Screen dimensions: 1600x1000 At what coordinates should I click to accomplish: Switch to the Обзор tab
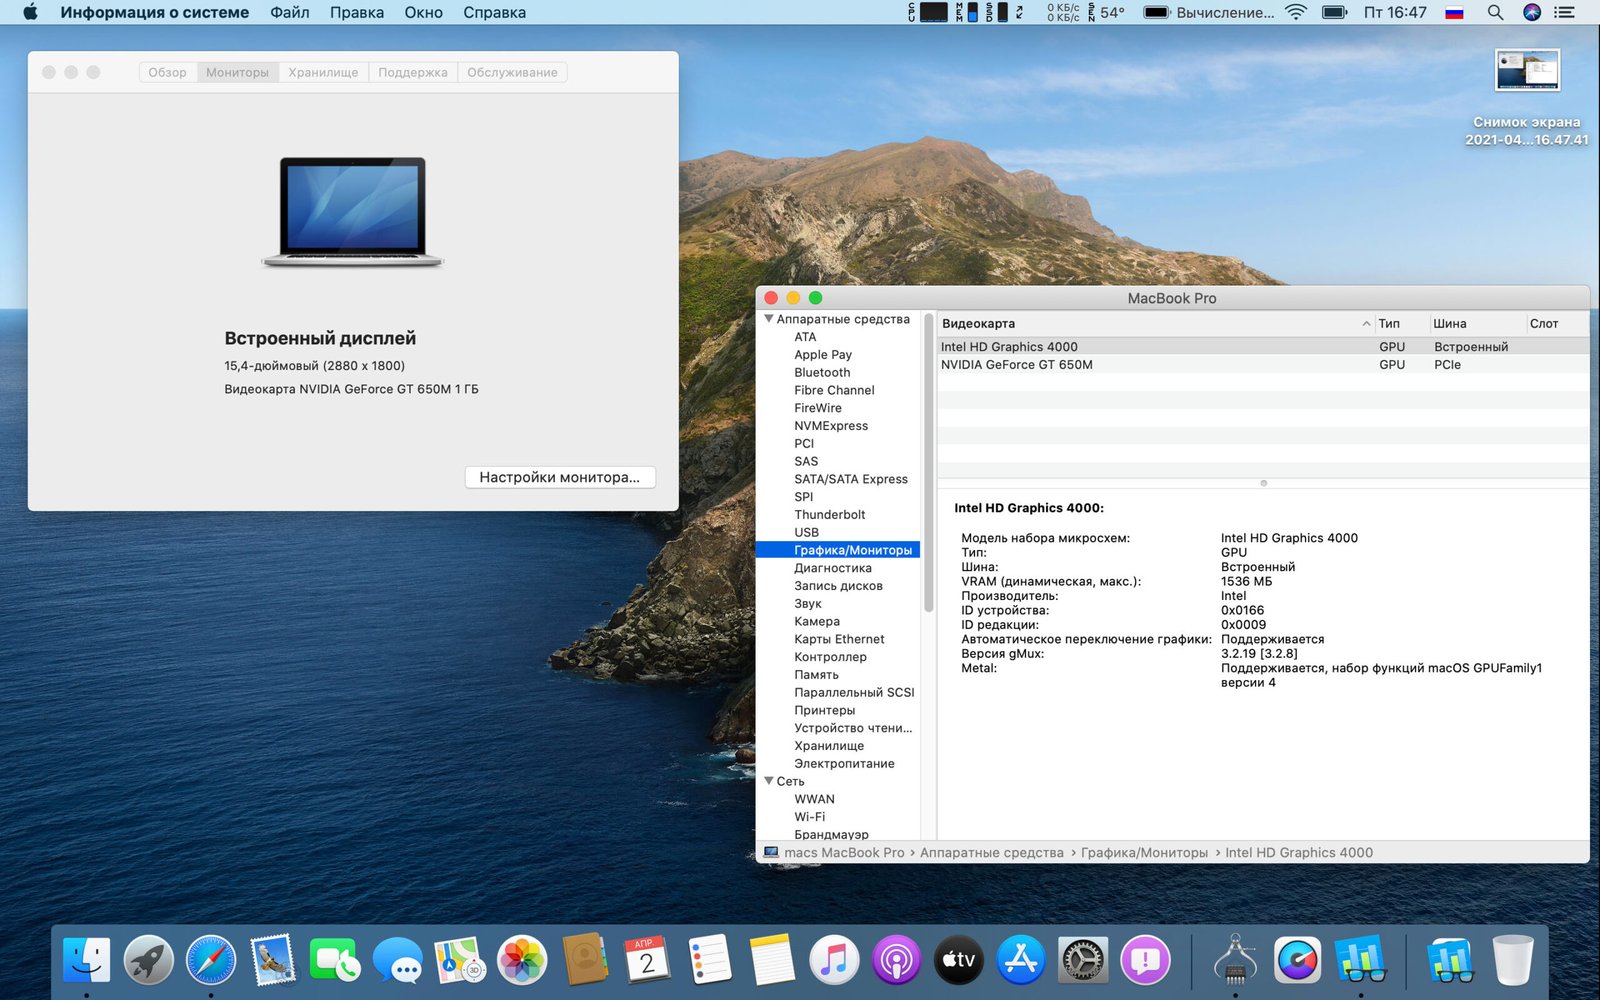point(167,72)
